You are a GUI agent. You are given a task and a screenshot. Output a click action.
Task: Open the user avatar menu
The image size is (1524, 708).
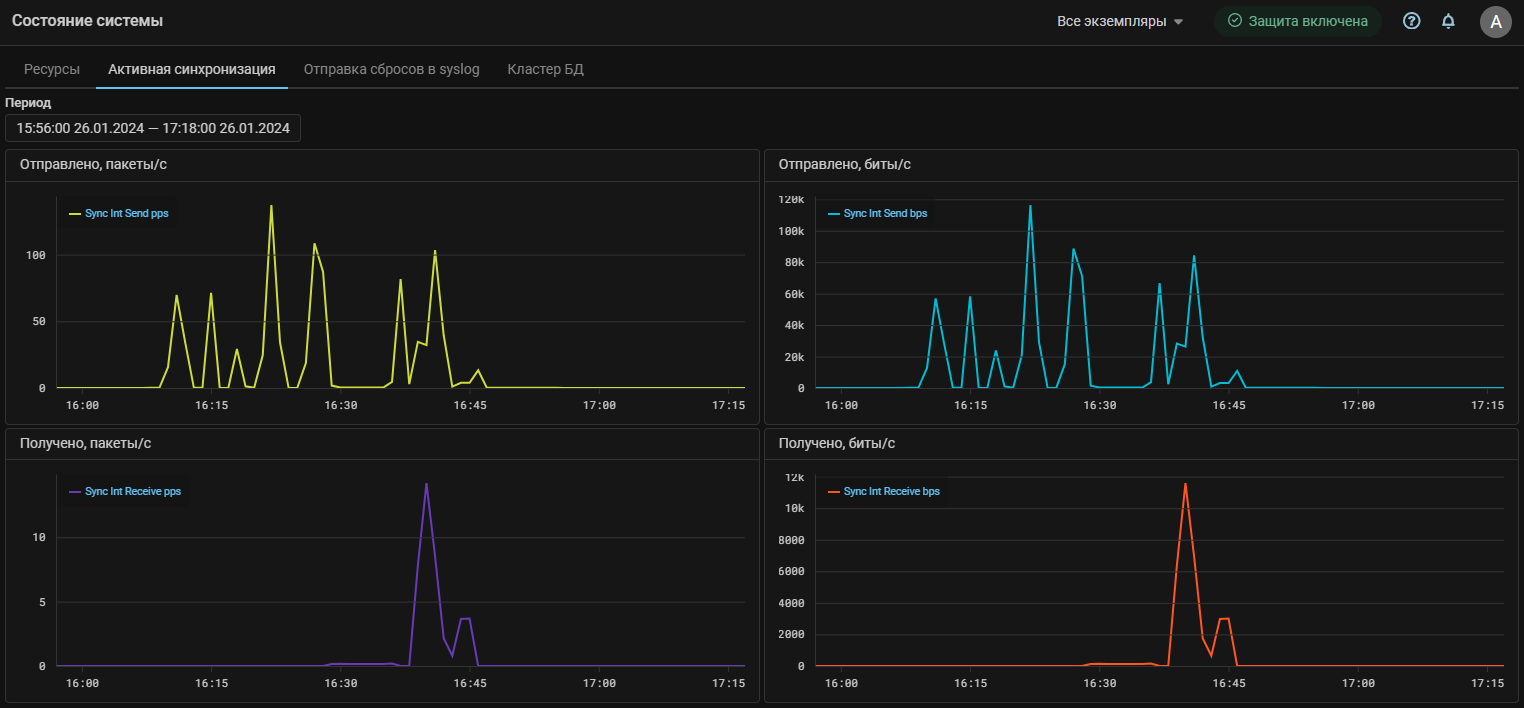coord(1495,22)
